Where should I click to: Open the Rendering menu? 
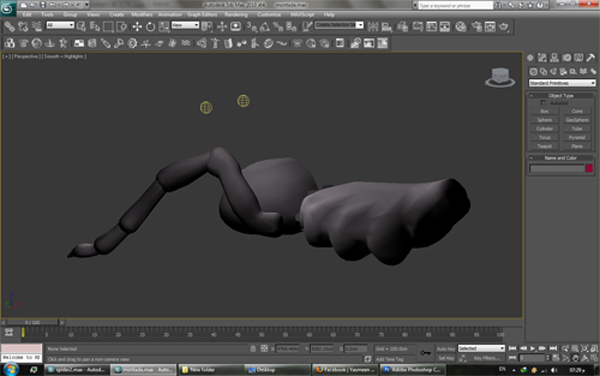pyautogui.click(x=236, y=15)
